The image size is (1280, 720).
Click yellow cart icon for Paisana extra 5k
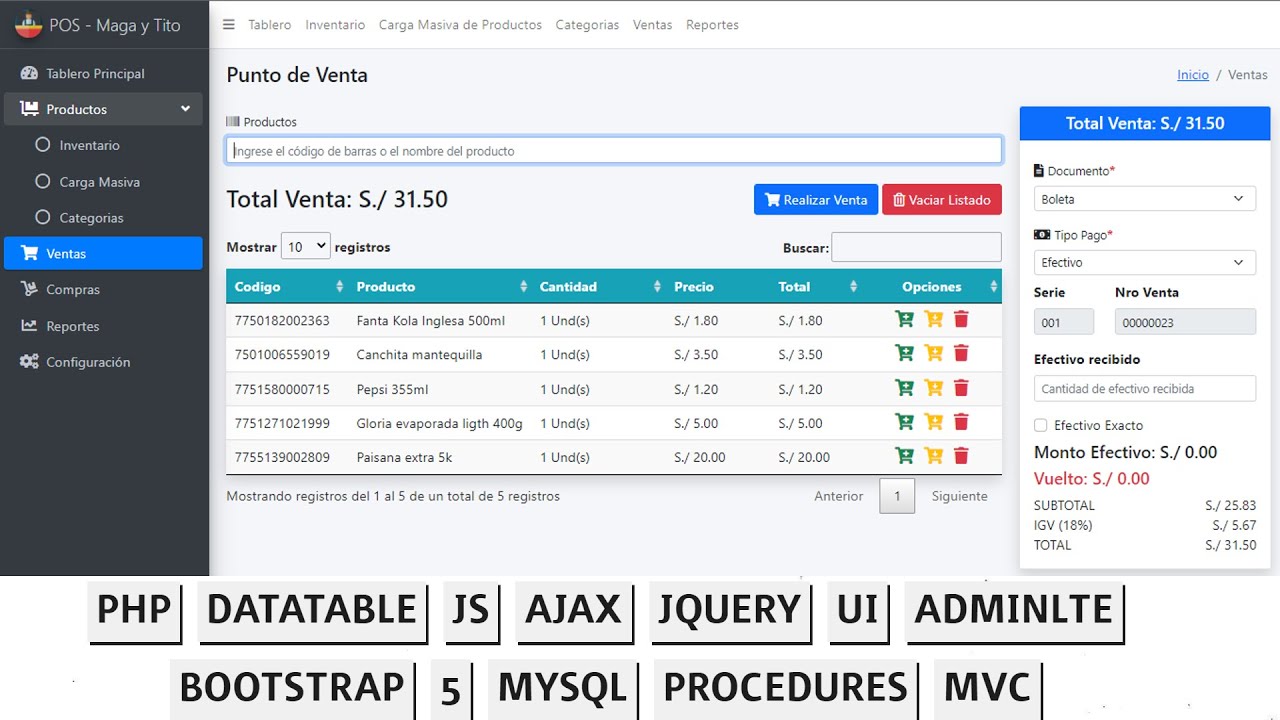(934, 456)
